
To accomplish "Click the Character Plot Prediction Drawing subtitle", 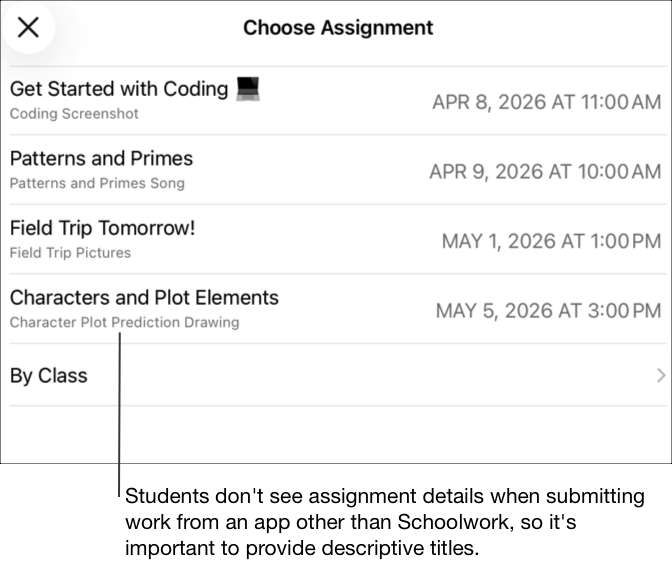I will tap(124, 323).
